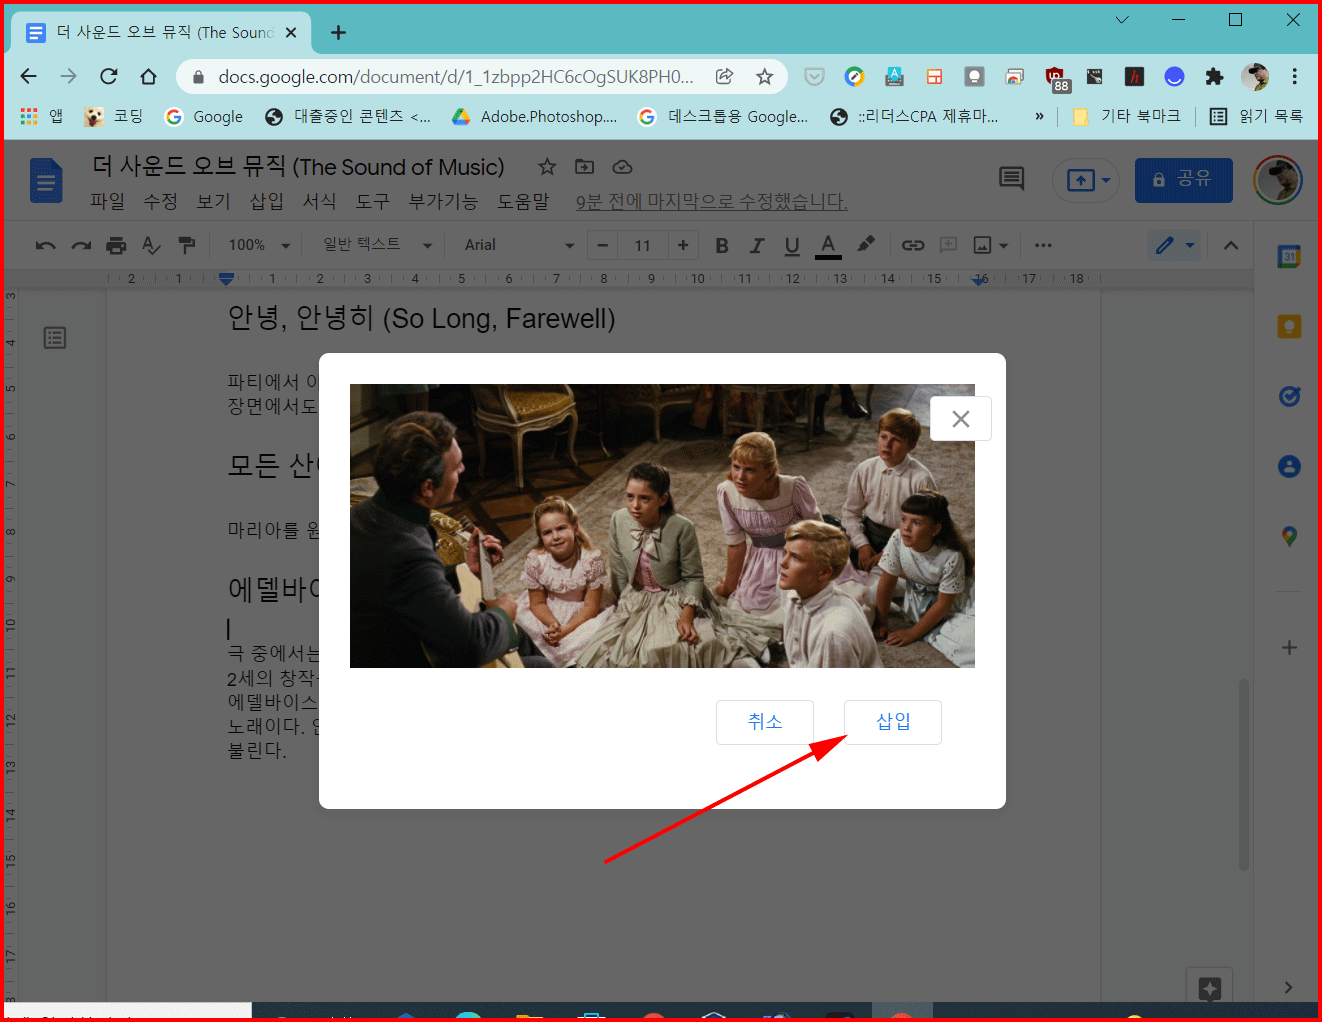Select the Sound of Music preview image
Viewport: 1322px width, 1022px height.
[662, 526]
